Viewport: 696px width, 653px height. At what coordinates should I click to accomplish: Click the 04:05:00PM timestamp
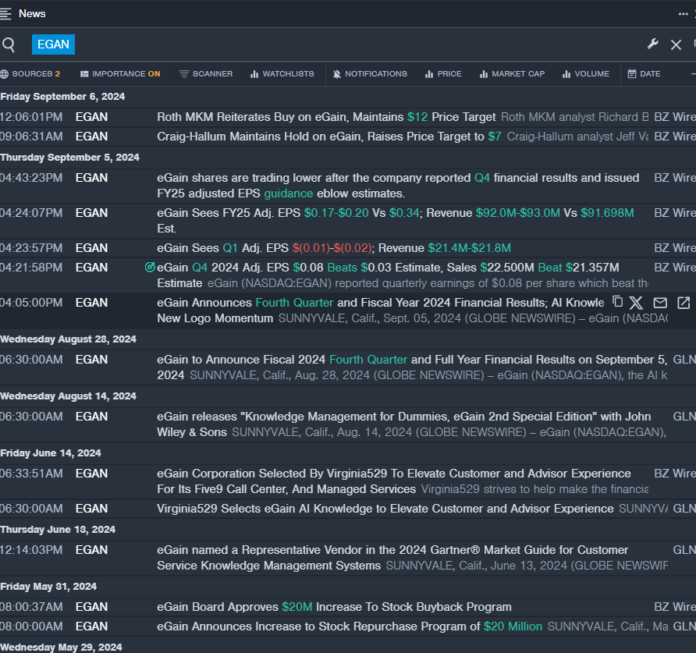pos(31,302)
